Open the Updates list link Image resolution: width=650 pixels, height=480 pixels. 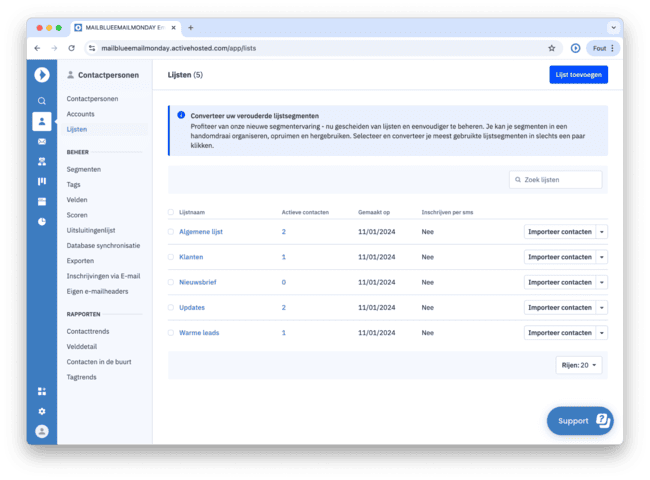[192, 308]
